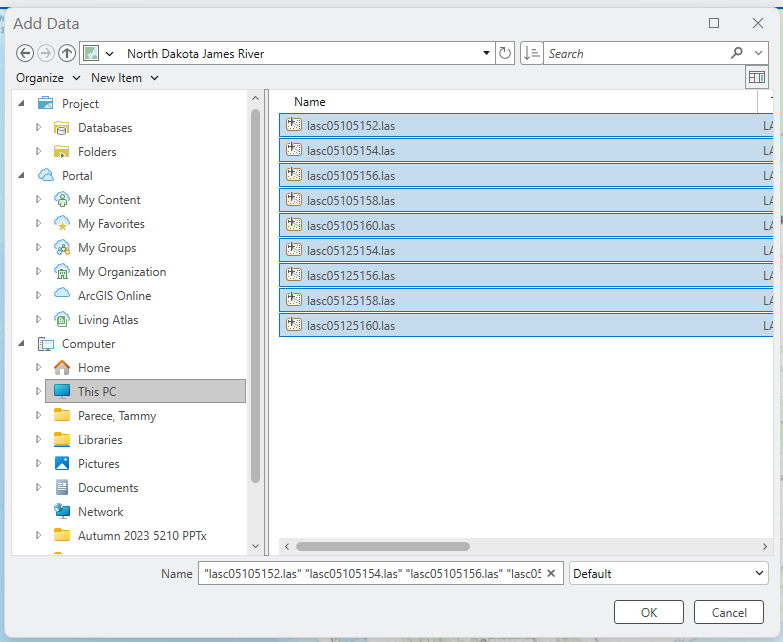The image size is (783, 642).
Task: Expand the Folders node
Action: coord(38,151)
